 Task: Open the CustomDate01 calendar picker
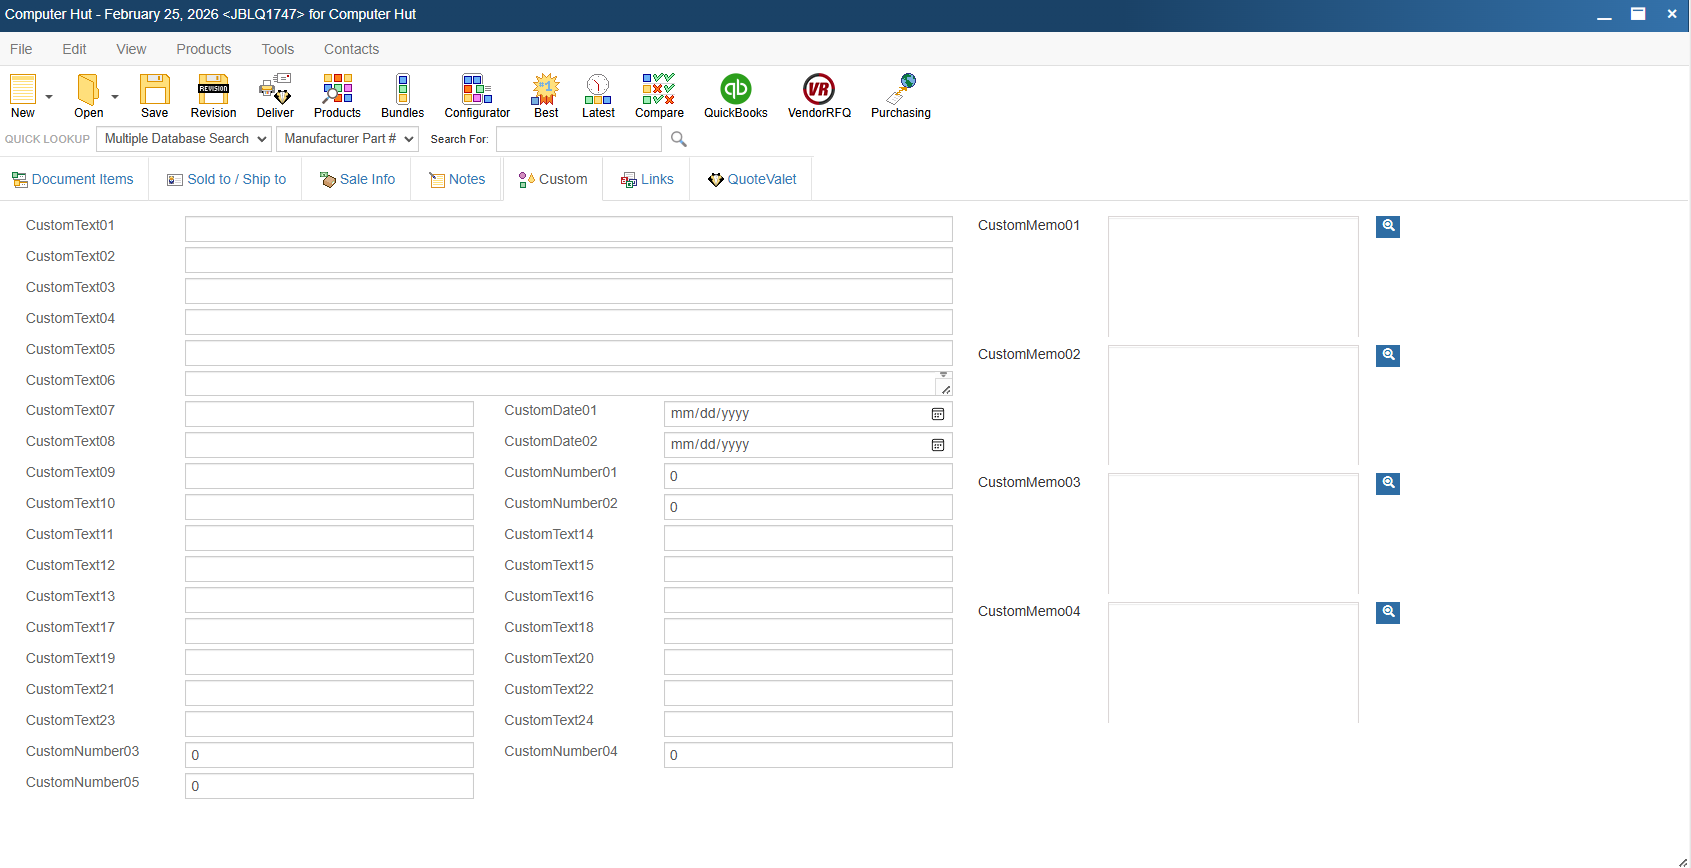[x=938, y=414]
